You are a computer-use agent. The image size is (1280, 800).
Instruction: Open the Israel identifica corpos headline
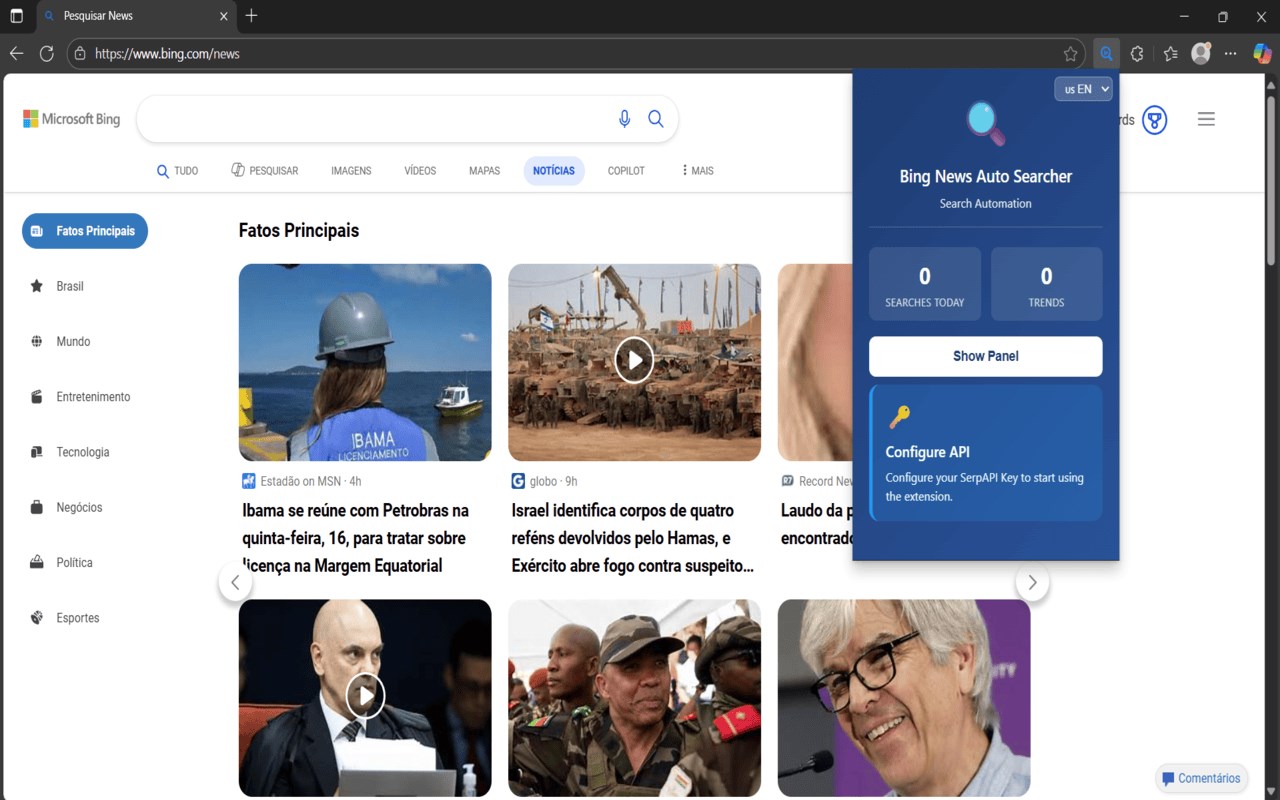point(632,538)
